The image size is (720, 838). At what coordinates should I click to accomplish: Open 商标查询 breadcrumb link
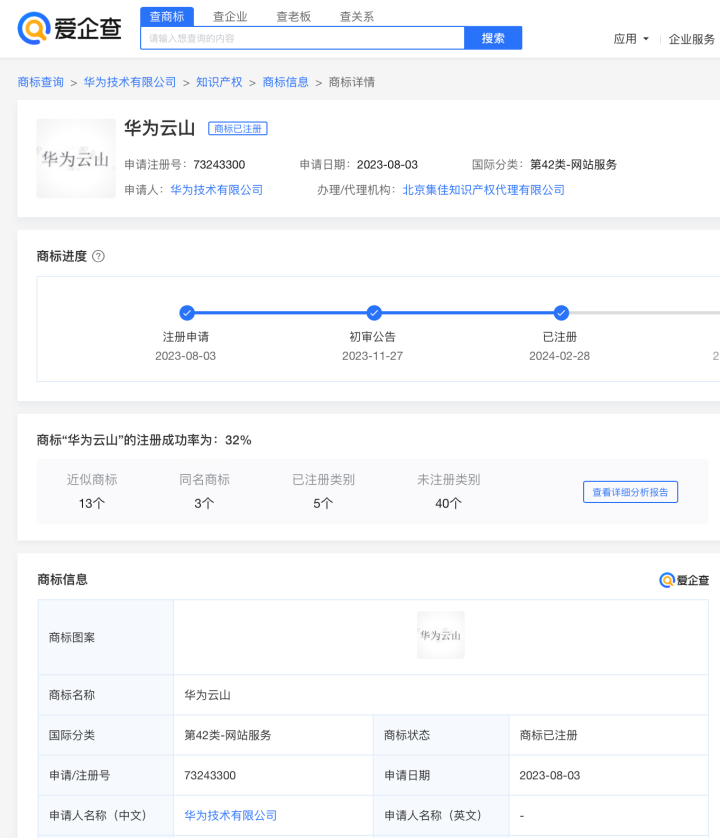point(41,82)
